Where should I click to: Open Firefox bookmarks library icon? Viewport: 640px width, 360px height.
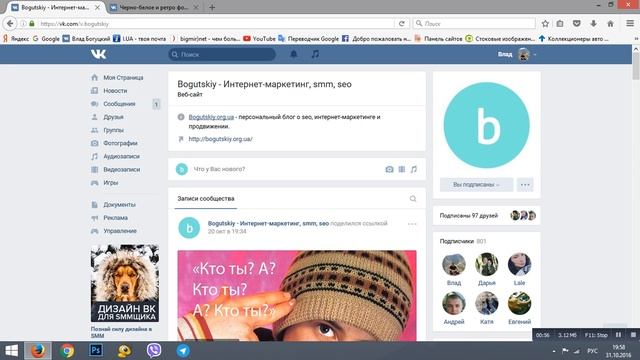[560, 24]
